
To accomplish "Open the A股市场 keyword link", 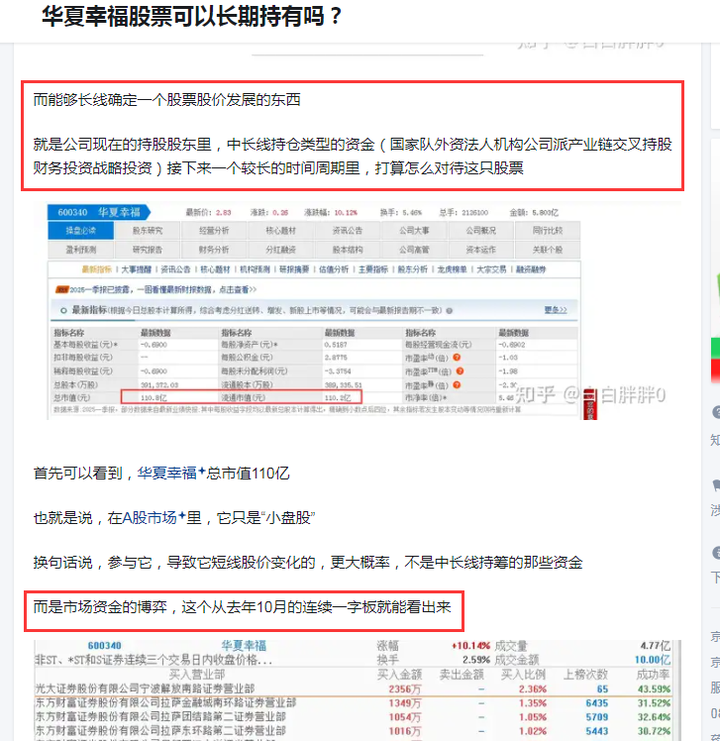I will 149,517.
